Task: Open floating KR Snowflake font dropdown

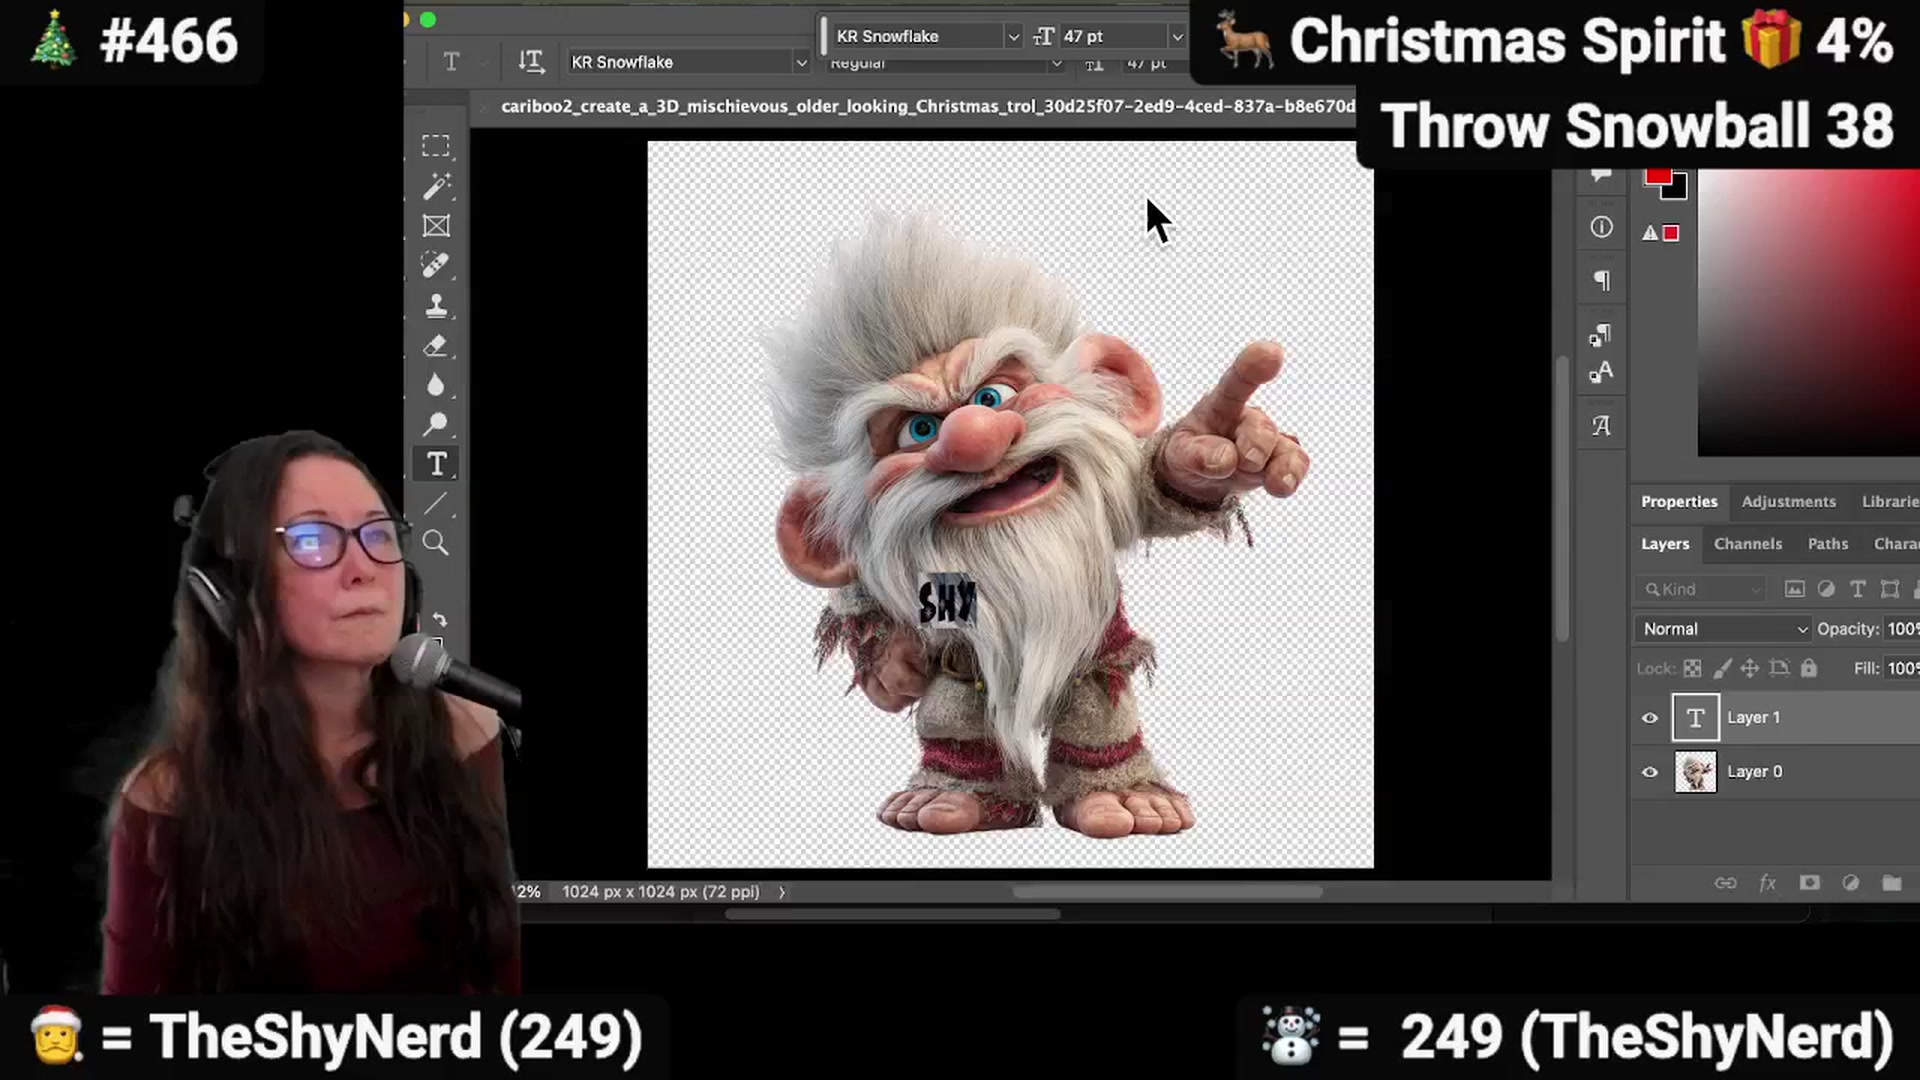Action: click(925, 36)
